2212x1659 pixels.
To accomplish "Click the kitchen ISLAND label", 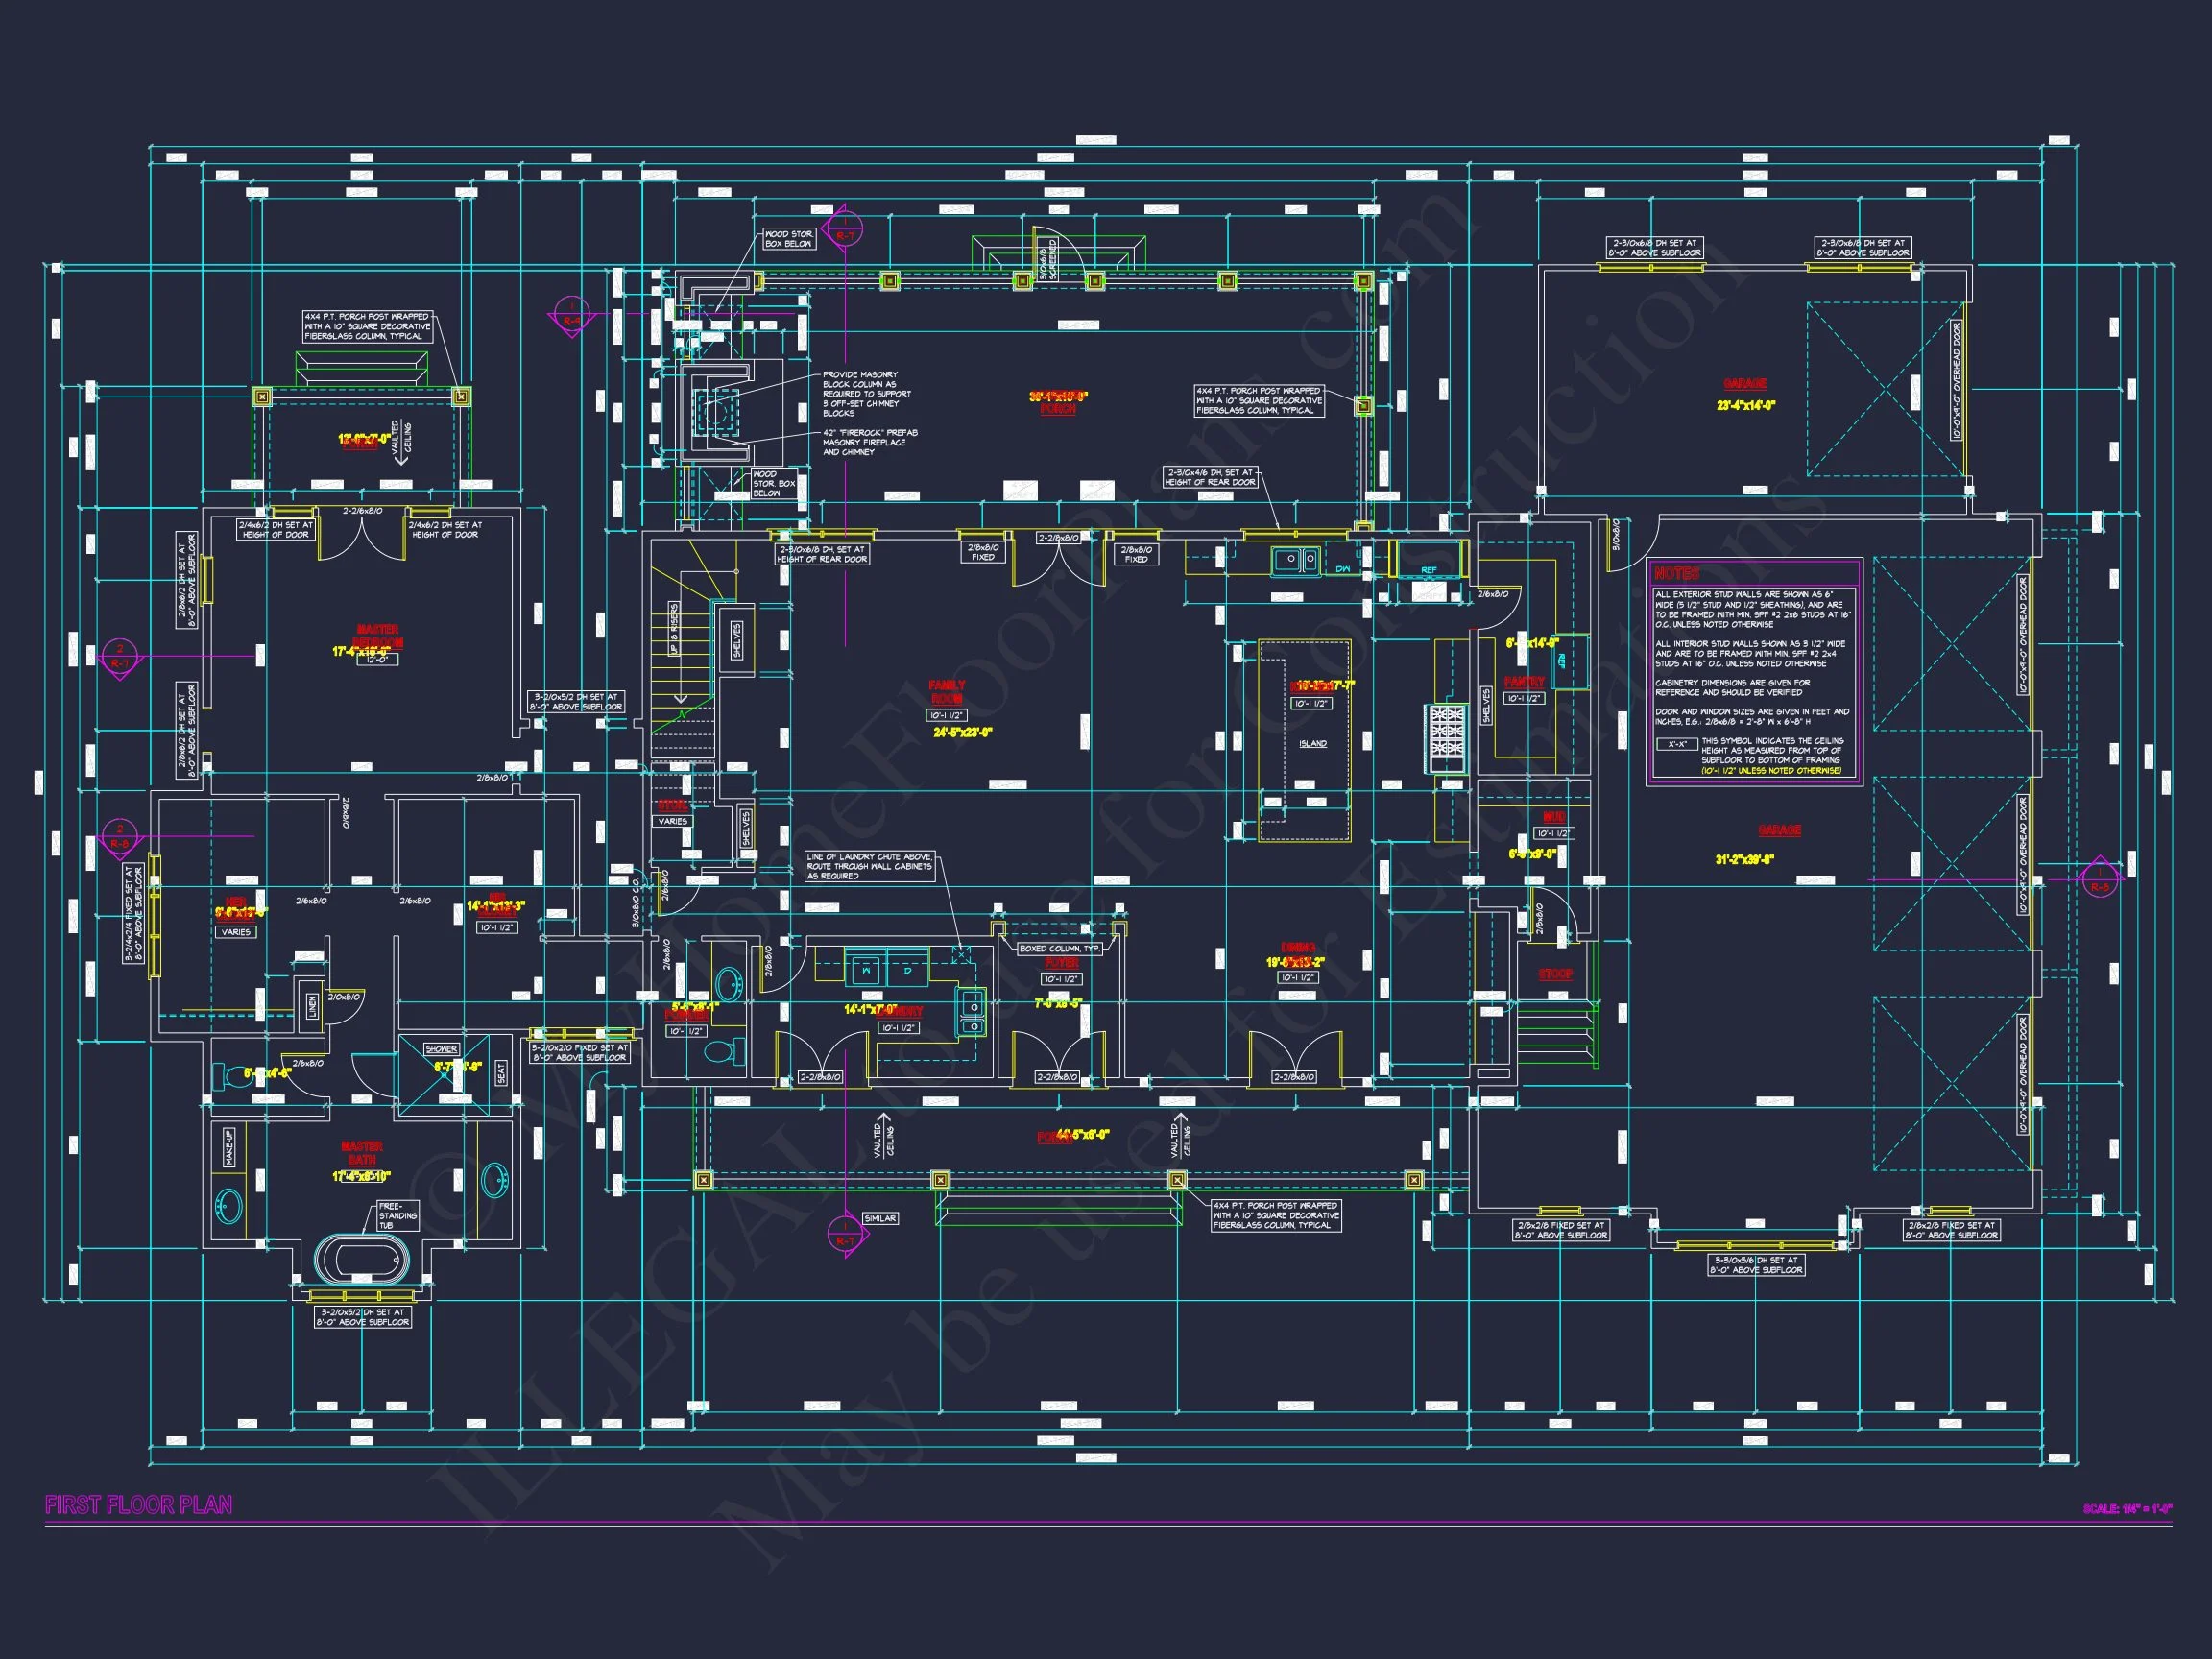I will pos(1313,743).
